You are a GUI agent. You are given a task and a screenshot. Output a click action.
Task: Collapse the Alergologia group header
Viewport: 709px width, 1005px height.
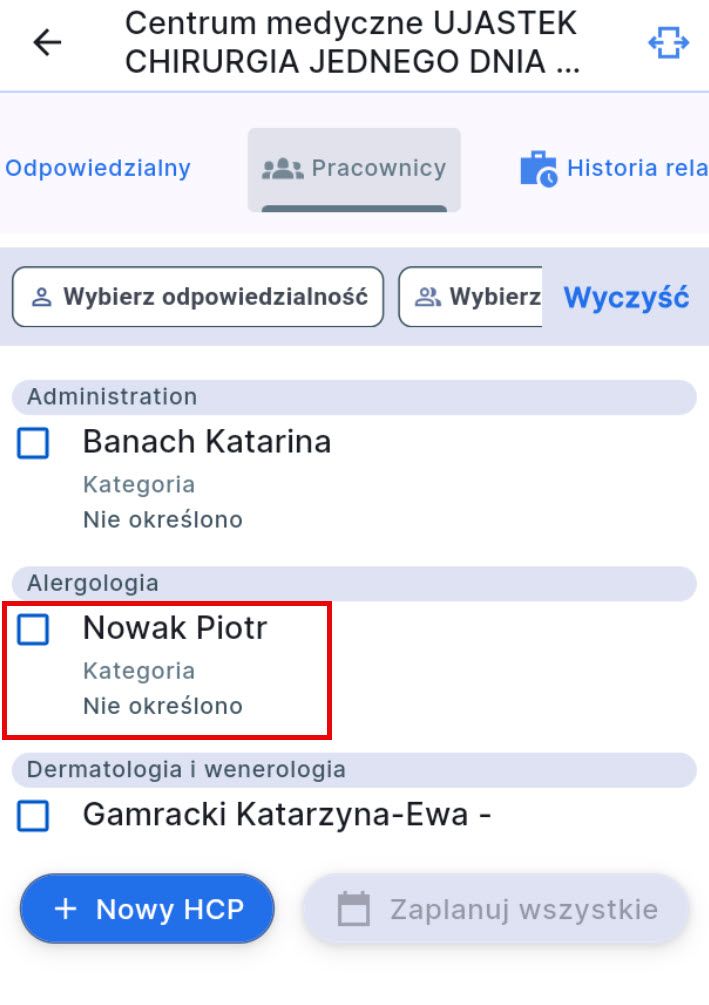coord(354,583)
